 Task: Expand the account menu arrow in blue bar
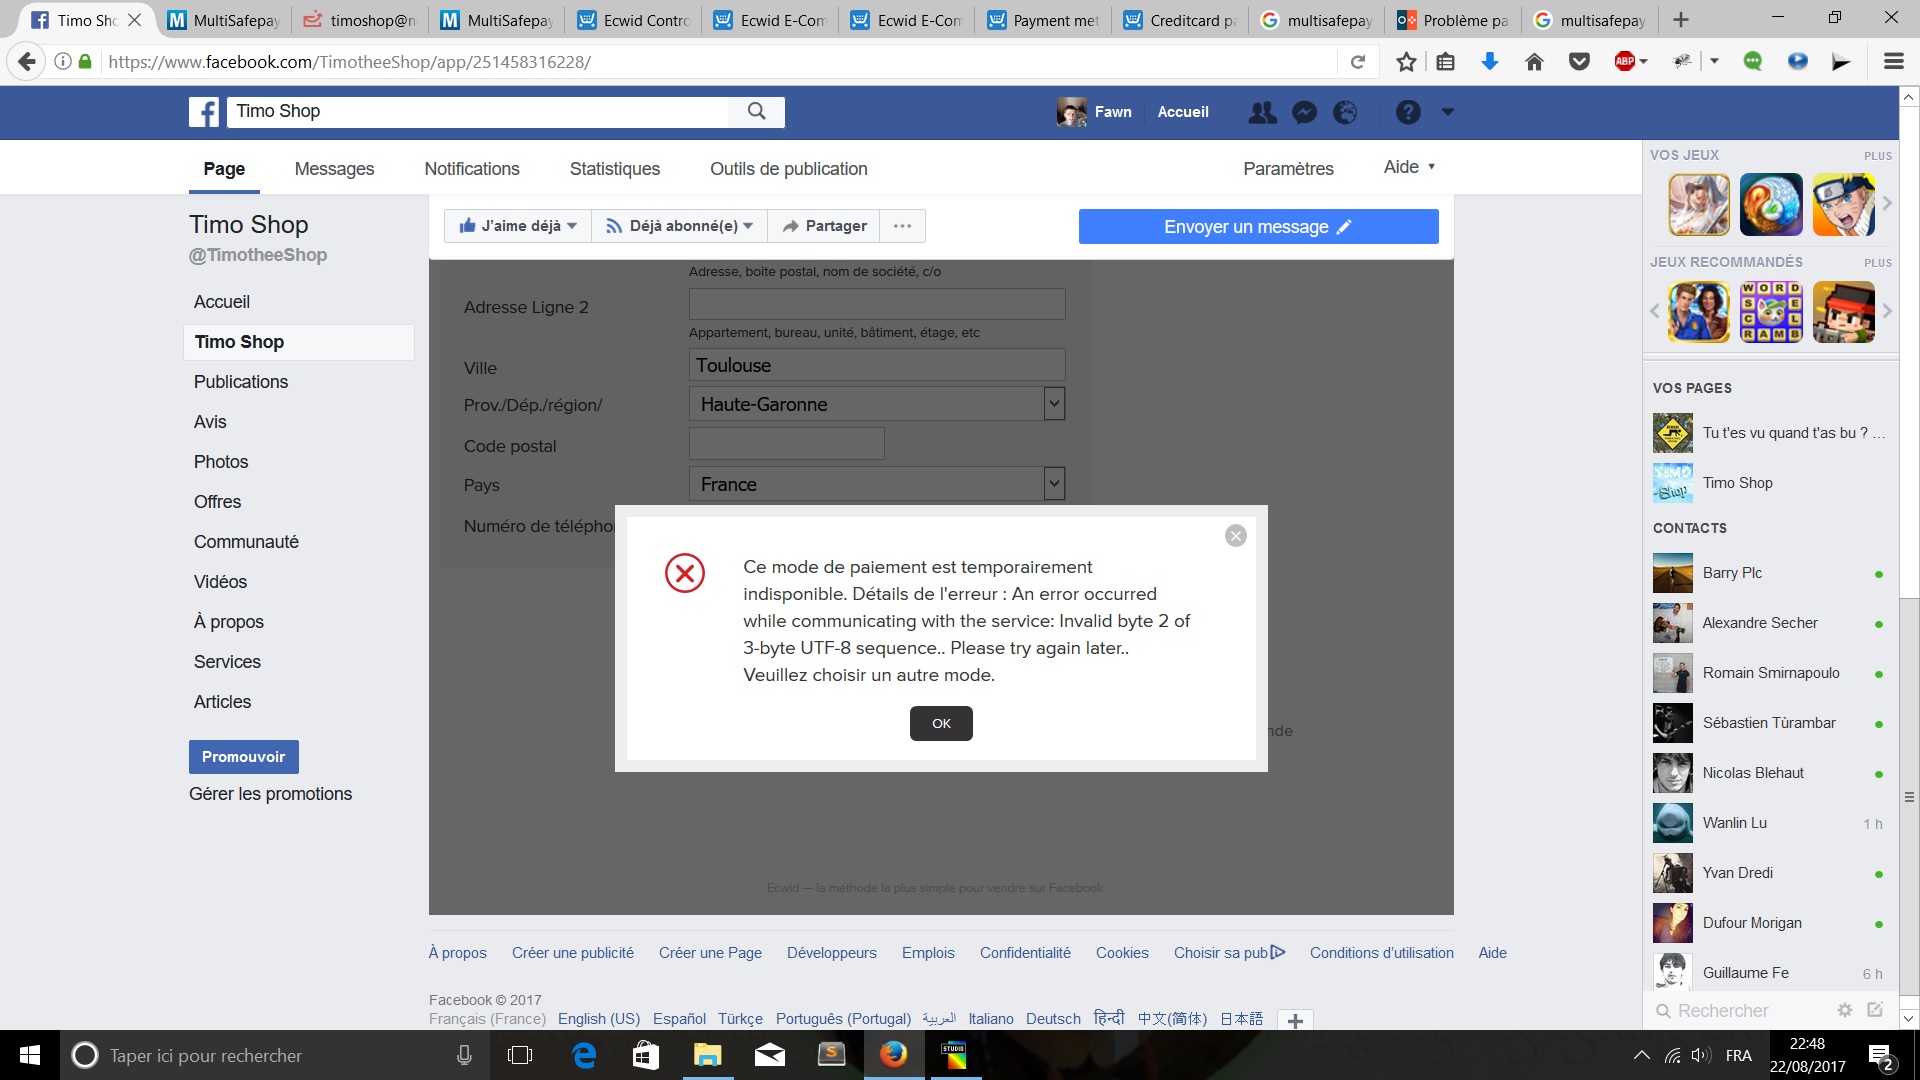coord(1447,112)
